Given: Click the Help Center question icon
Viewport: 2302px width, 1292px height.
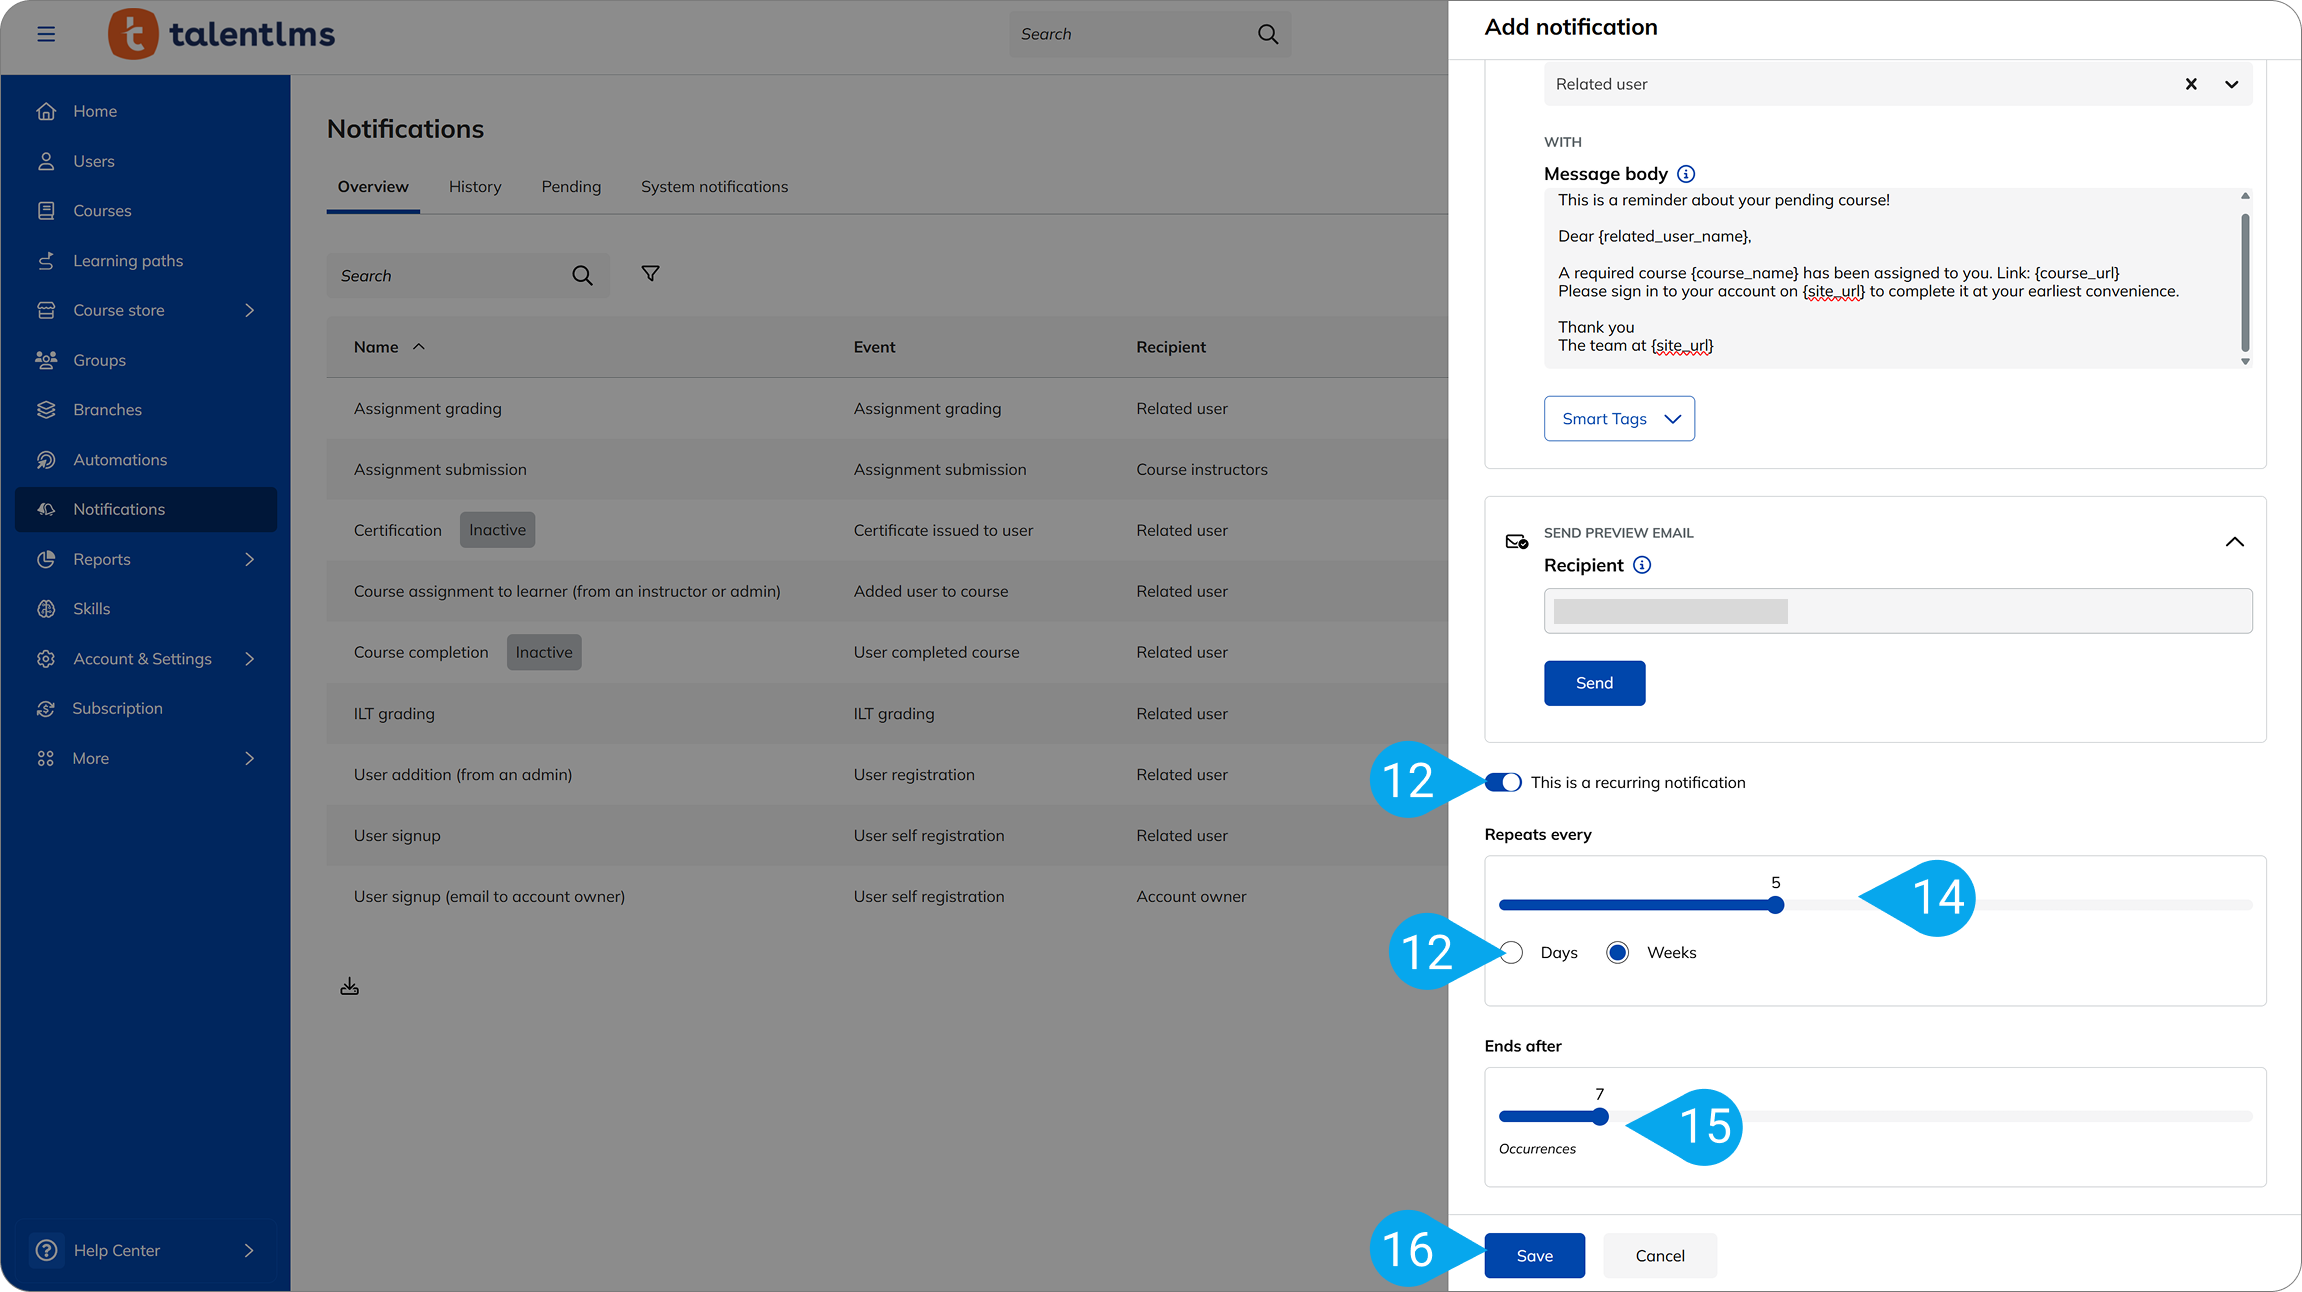Looking at the screenshot, I should 46,1250.
